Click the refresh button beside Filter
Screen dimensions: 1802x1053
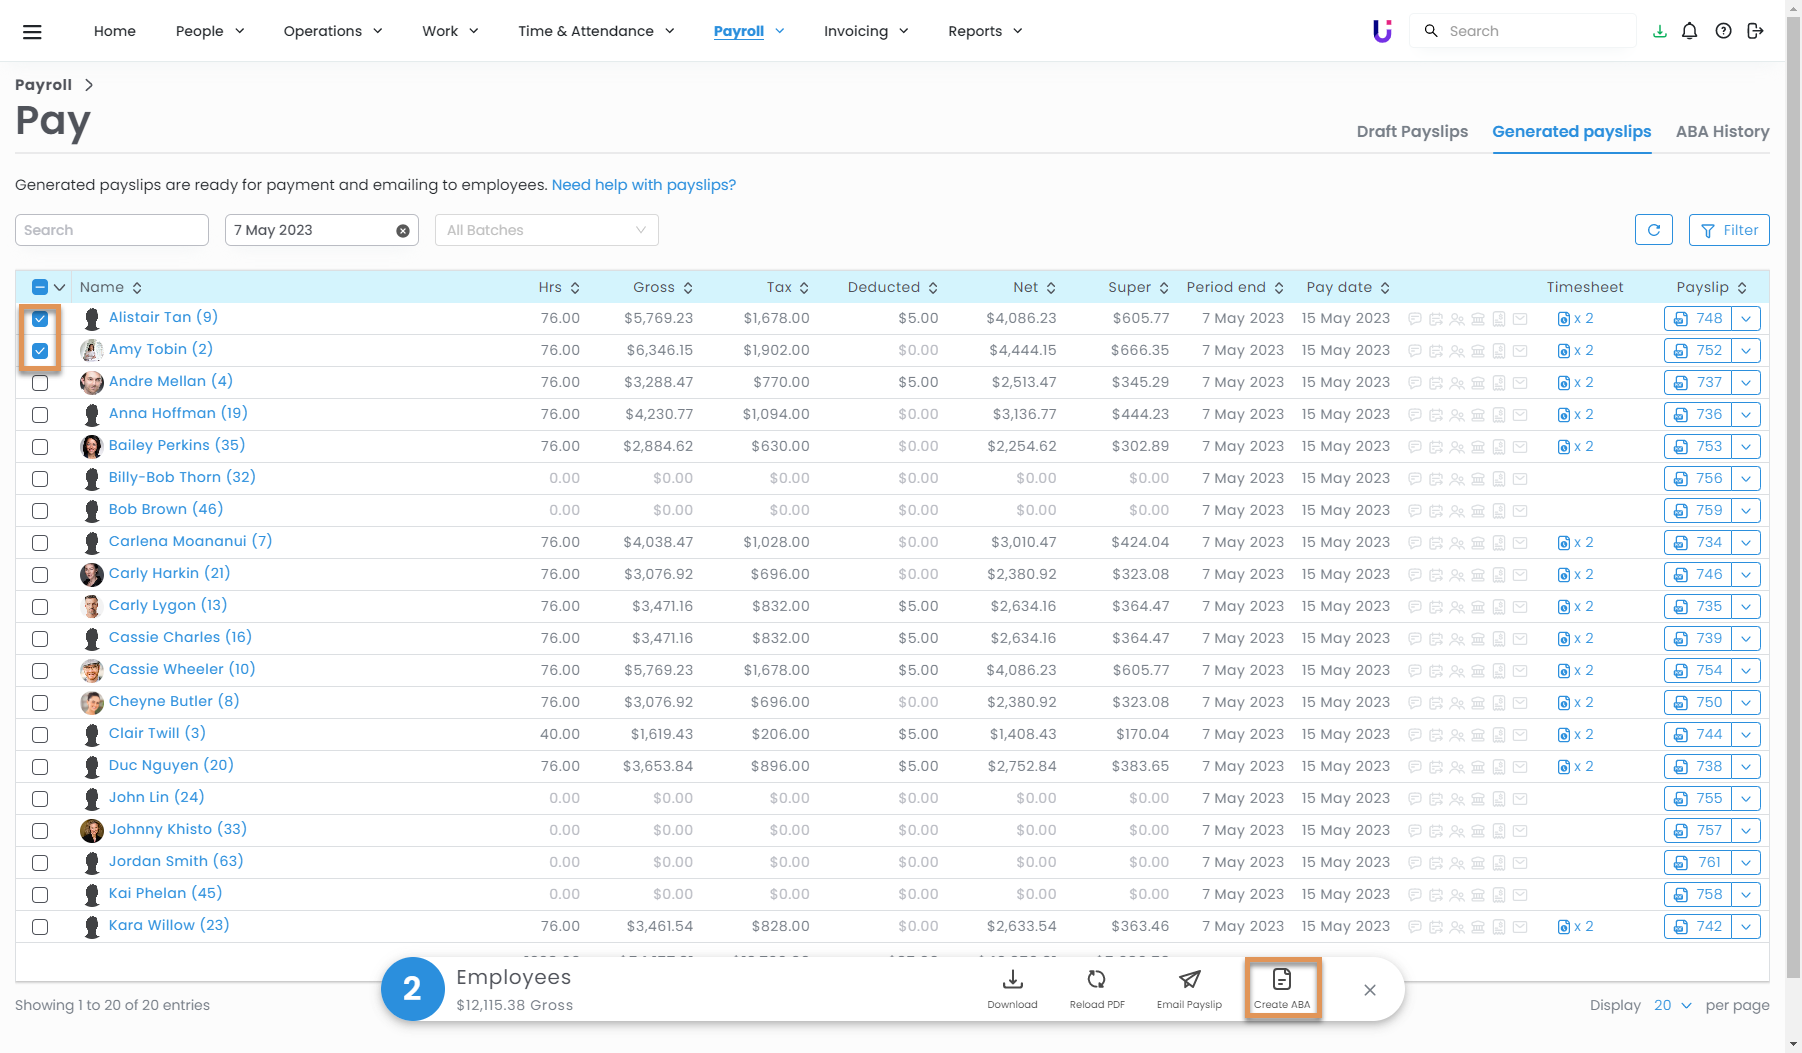pos(1654,230)
